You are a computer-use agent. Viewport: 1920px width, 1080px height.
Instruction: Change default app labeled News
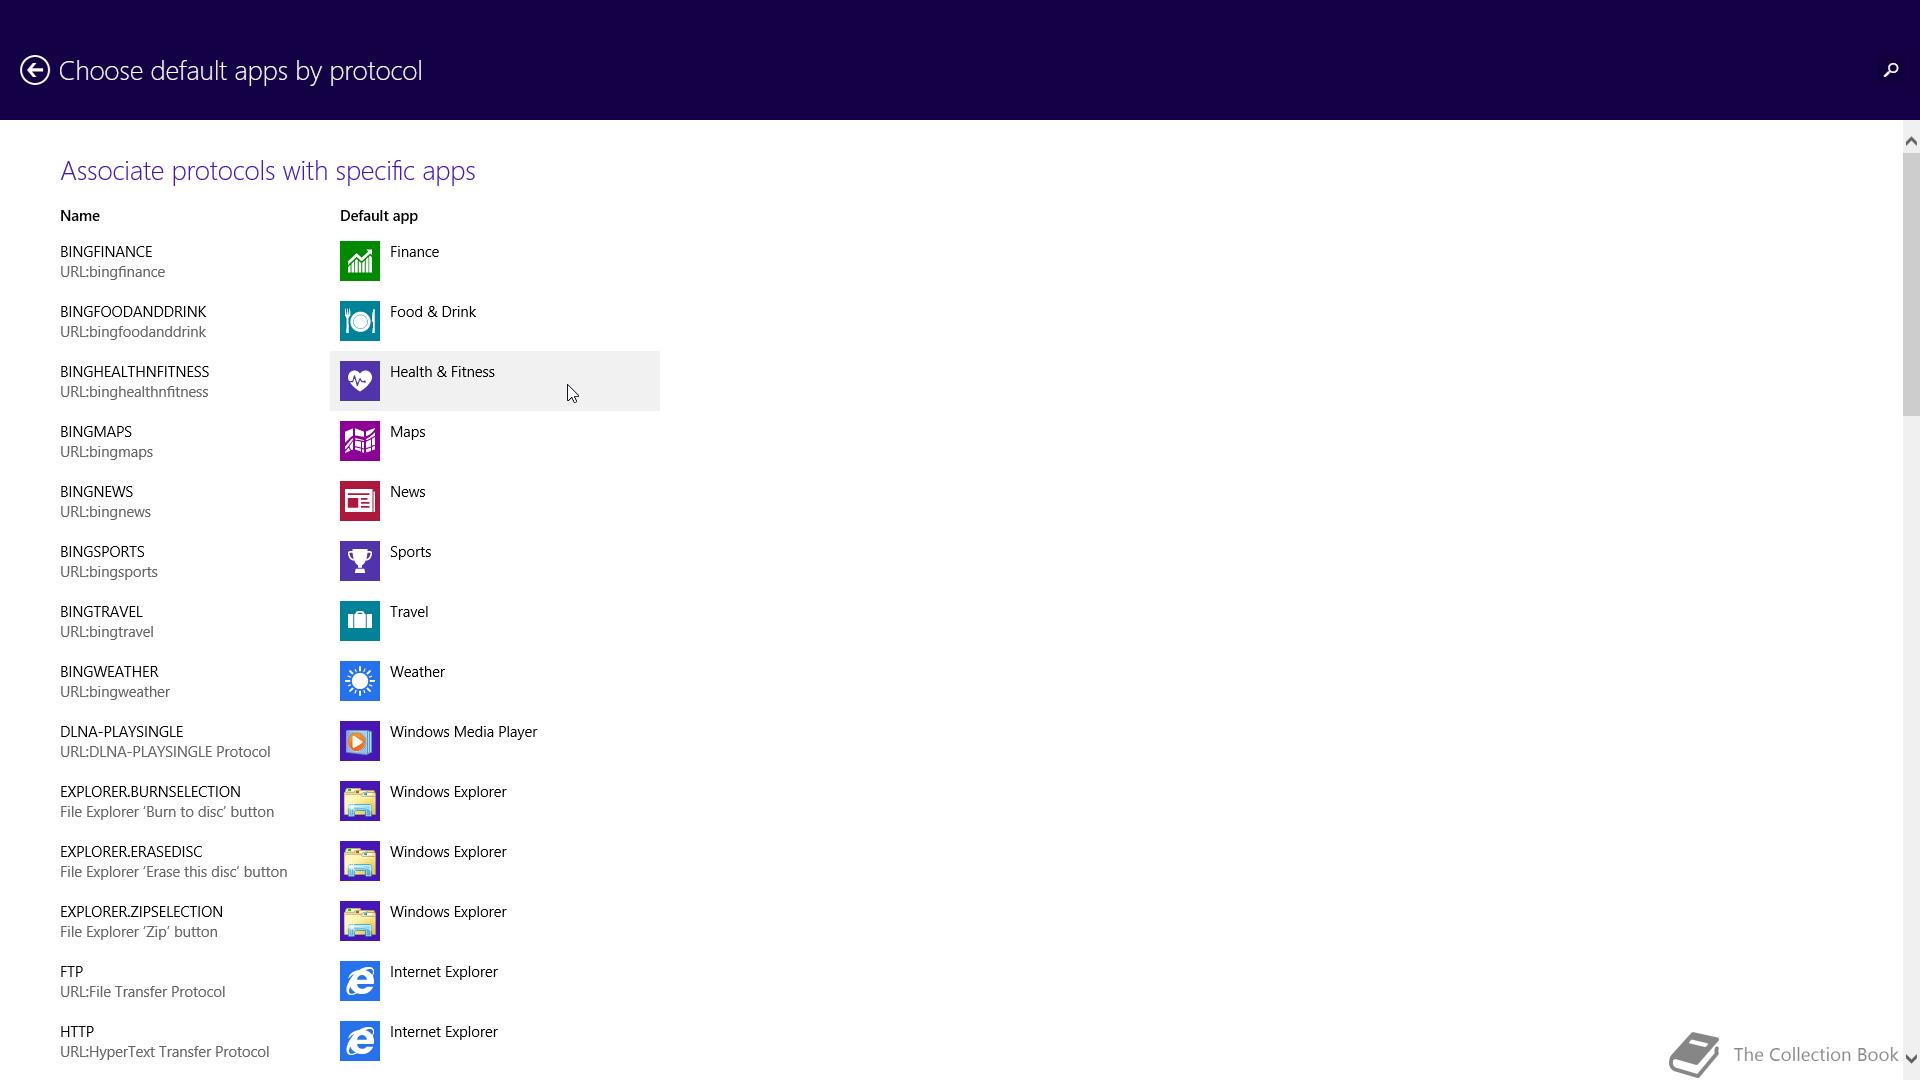[407, 492]
